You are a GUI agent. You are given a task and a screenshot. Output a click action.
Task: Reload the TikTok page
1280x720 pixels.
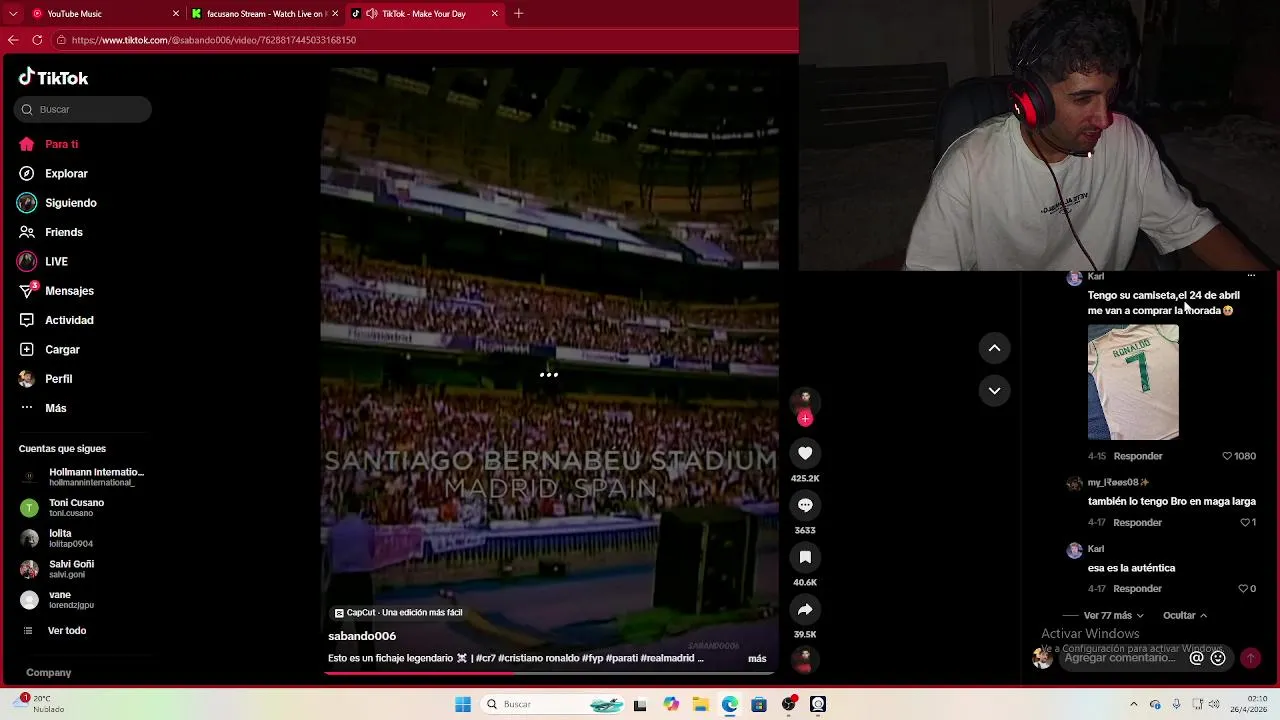point(37,40)
